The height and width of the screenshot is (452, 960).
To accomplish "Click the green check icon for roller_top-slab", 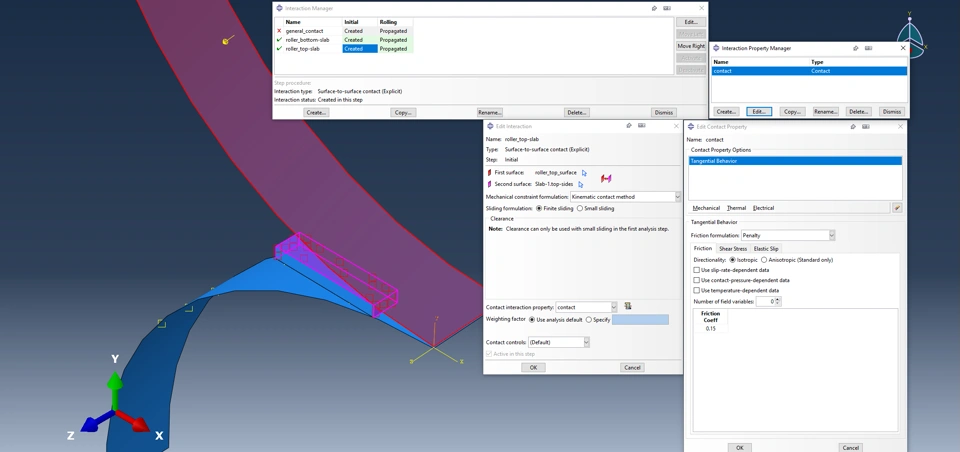I will tap(279, 49).
